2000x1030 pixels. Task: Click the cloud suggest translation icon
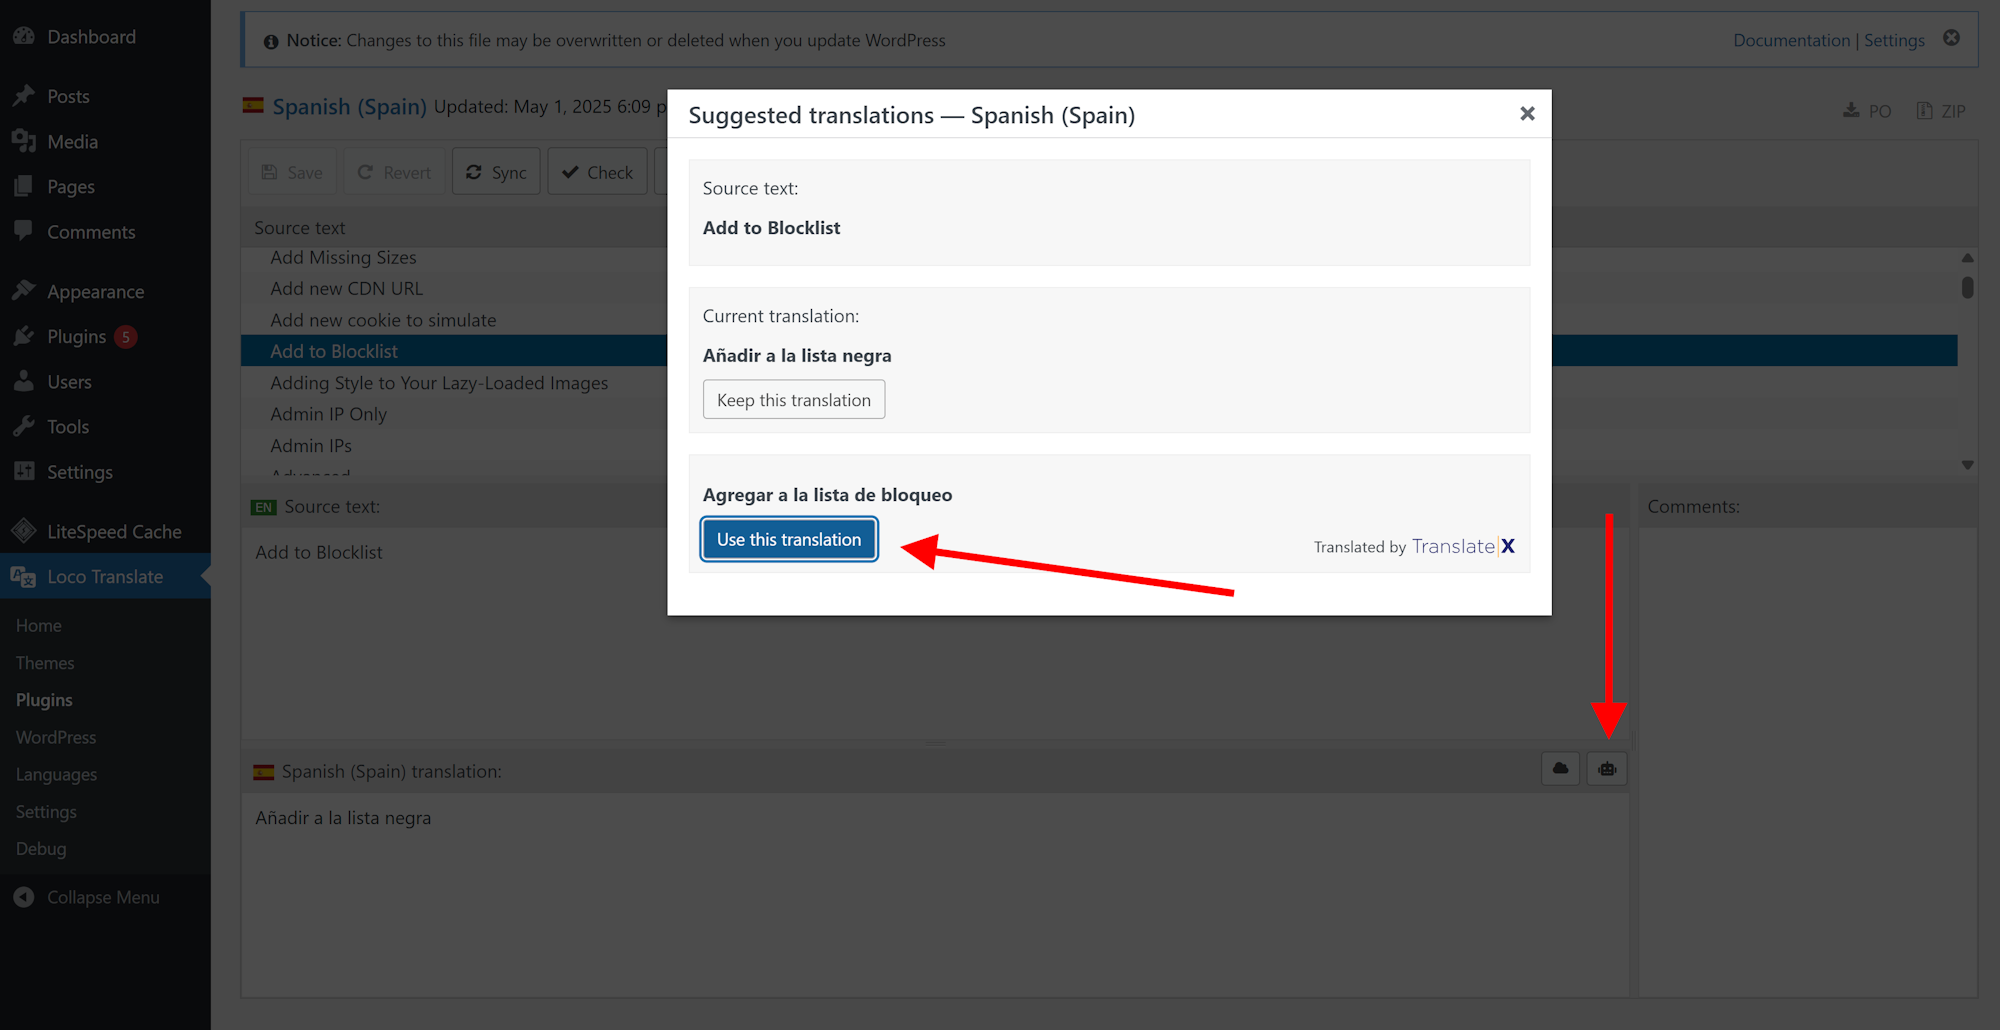[x=1561, y=769]
